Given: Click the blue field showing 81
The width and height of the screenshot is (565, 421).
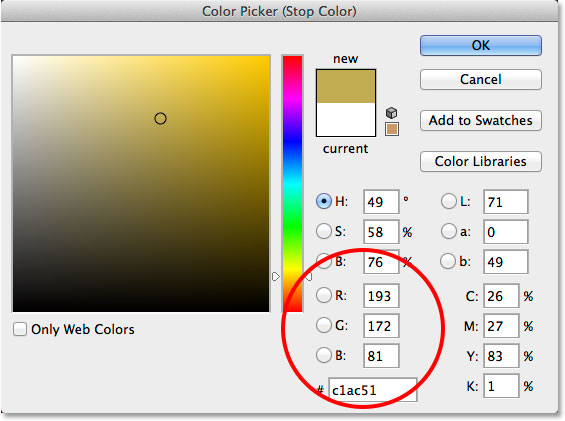Looking at the screenshot, I should click(x=381, y=356).
